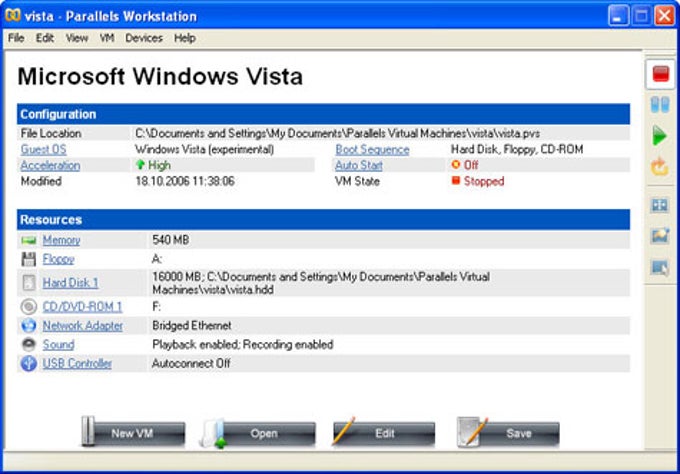Click the orange Auto Start Off indicator icon

click(455, 165)
